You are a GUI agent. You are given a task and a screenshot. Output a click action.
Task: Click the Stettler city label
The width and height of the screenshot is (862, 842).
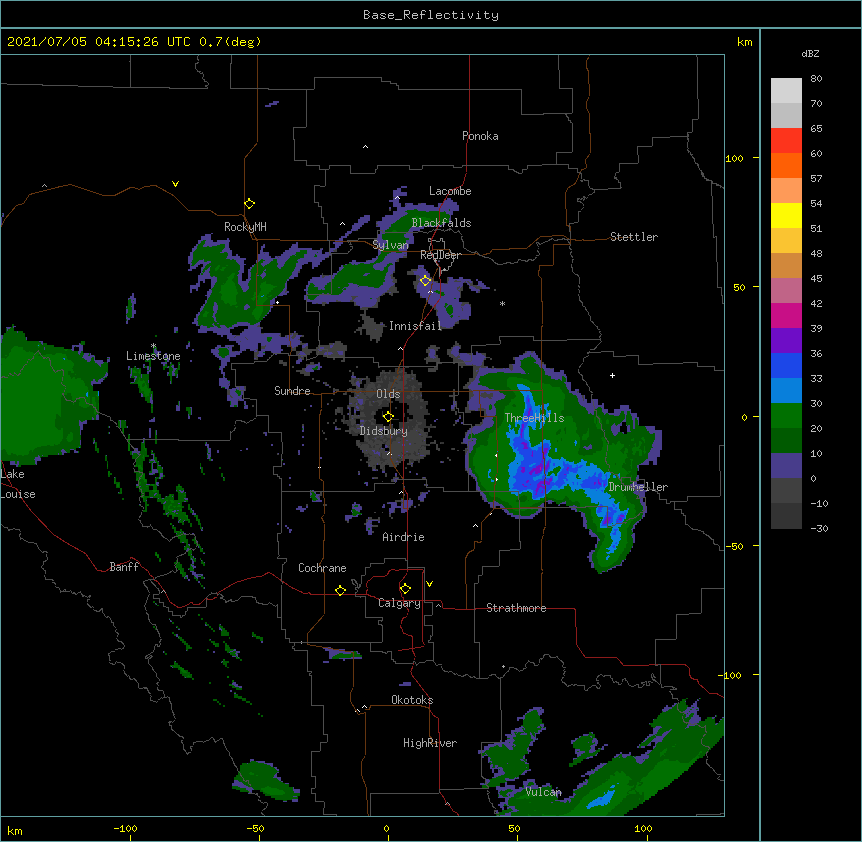pyautogui.click(x=634, y=237)
